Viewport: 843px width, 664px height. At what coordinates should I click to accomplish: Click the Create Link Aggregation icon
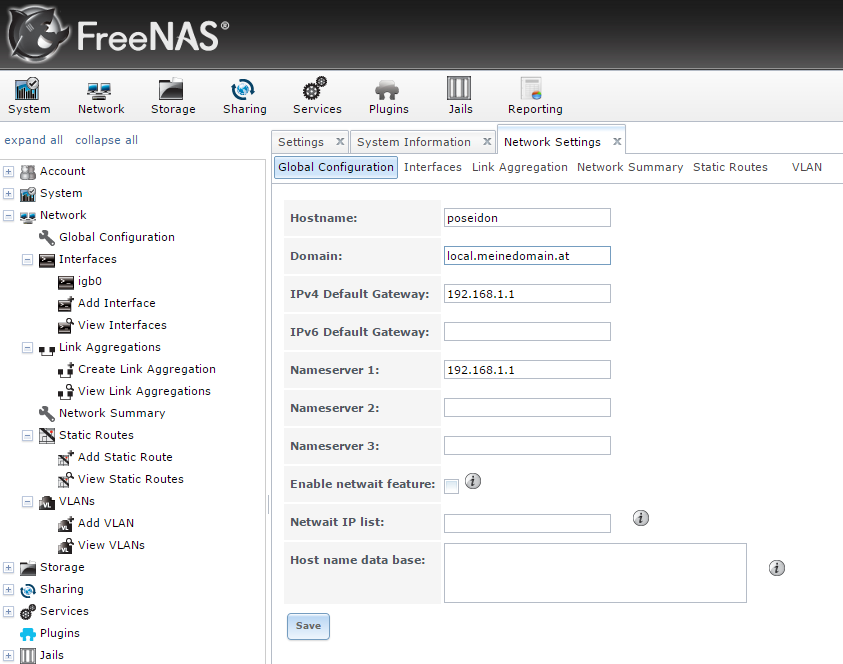pos(66,370)
